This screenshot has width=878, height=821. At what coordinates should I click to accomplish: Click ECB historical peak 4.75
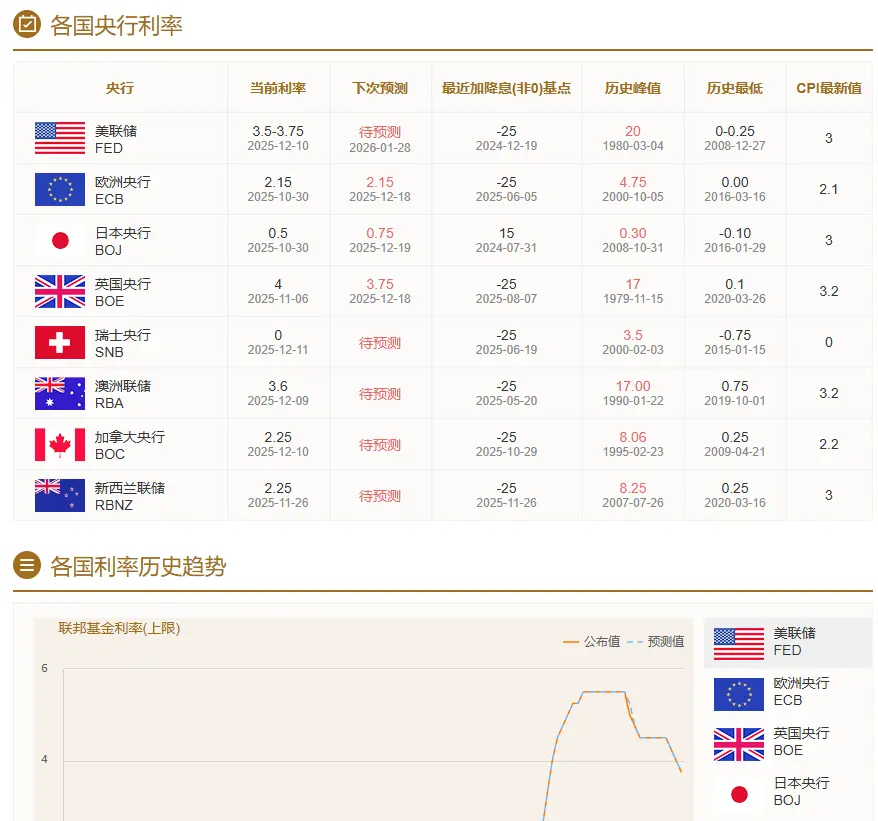click(633, 182)
